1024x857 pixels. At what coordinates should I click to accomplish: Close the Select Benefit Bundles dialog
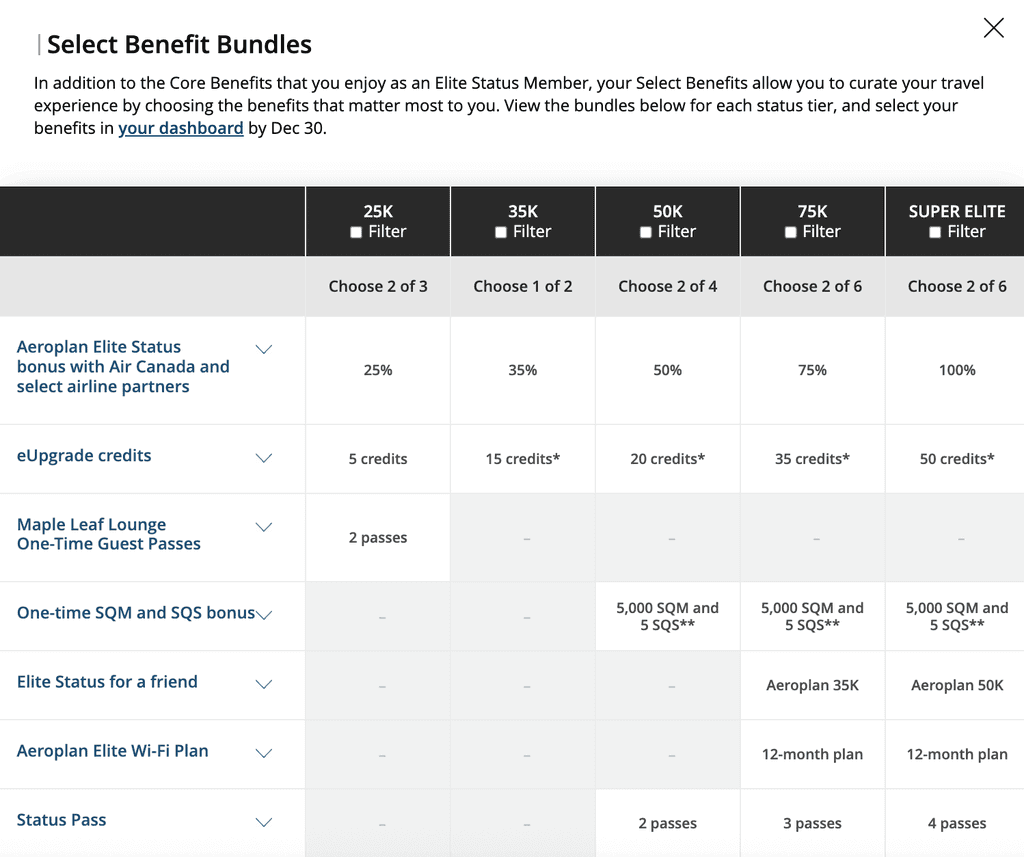coord(993,28)
